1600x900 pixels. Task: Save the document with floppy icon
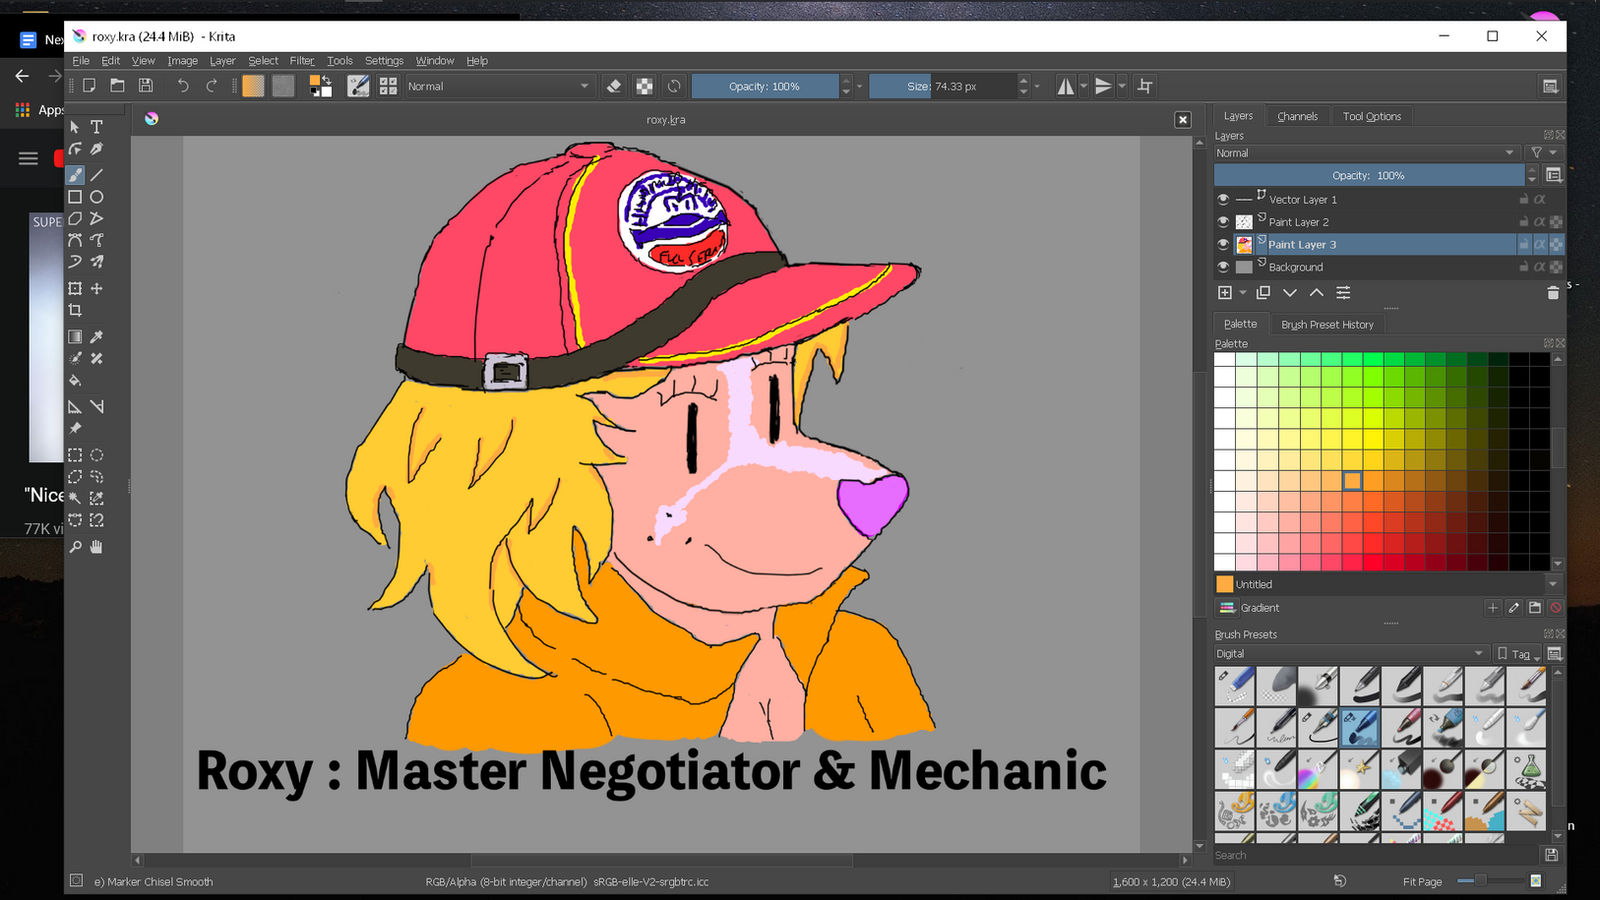coord(146,86)
